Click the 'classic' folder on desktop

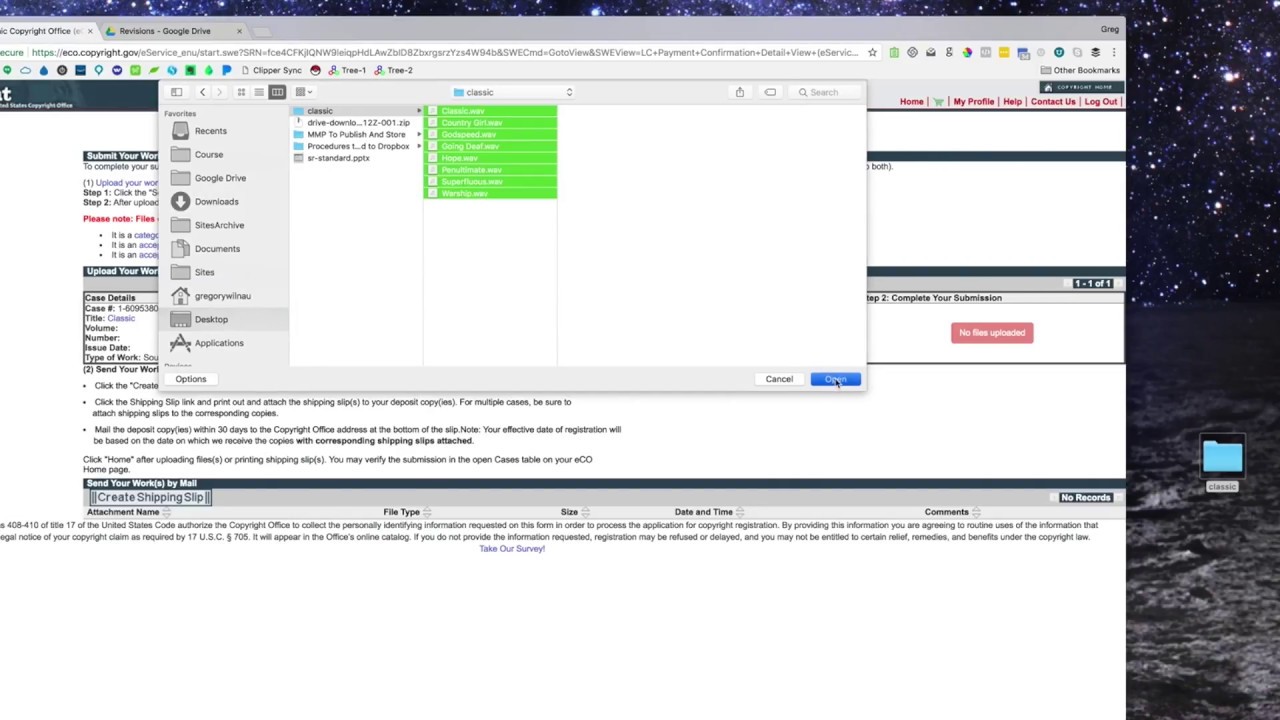[x=1222, y=462]
